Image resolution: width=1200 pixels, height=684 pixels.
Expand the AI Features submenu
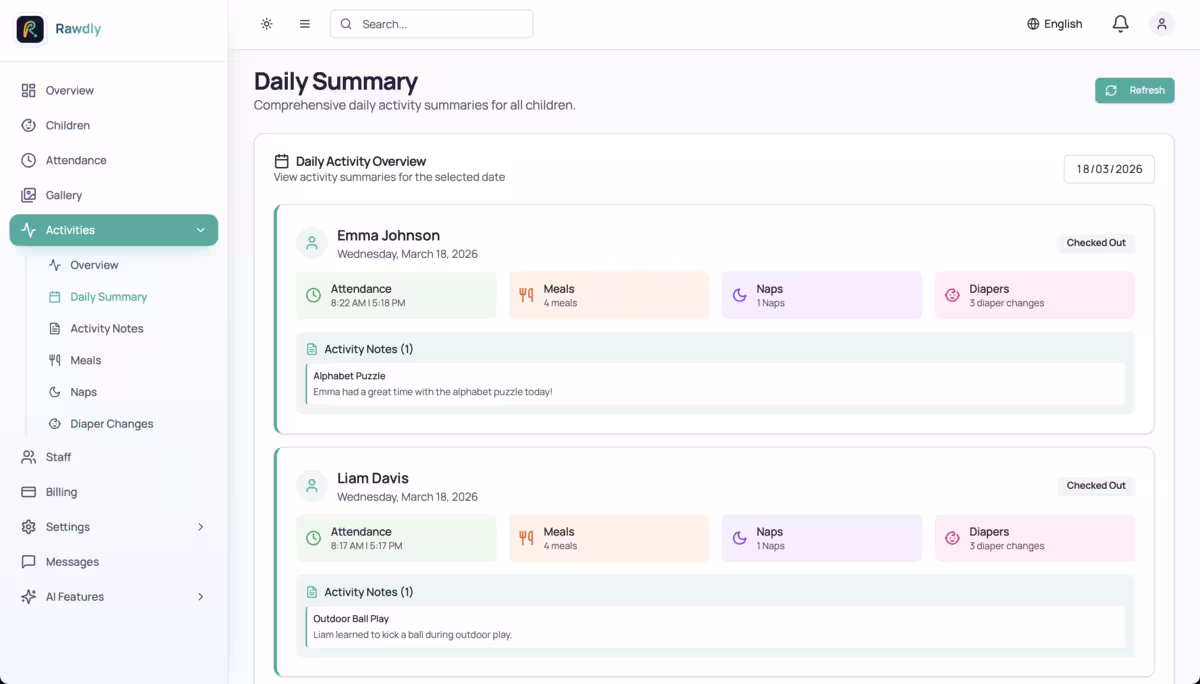[x=200, y=597]
